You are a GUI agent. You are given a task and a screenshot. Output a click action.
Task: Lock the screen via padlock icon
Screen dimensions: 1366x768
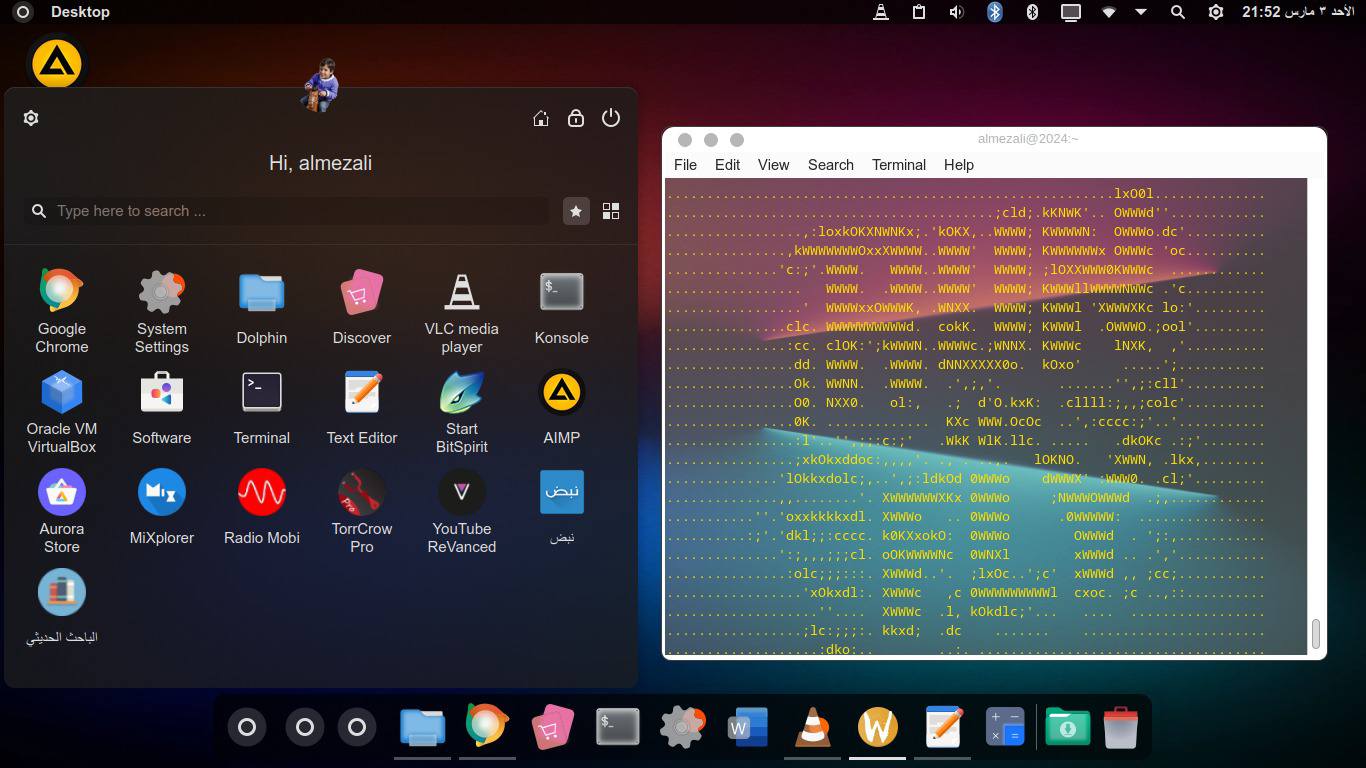tap(576, 118)
